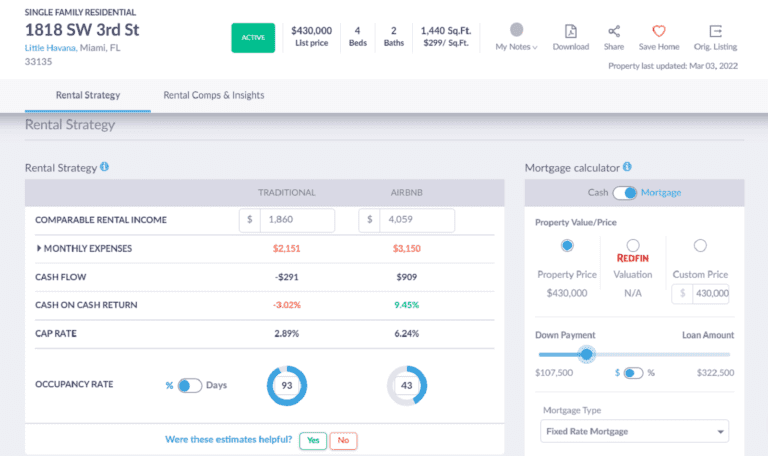Toggle the Cash/Mortgage switch
768x456 pixels.
tap(624, 193)
